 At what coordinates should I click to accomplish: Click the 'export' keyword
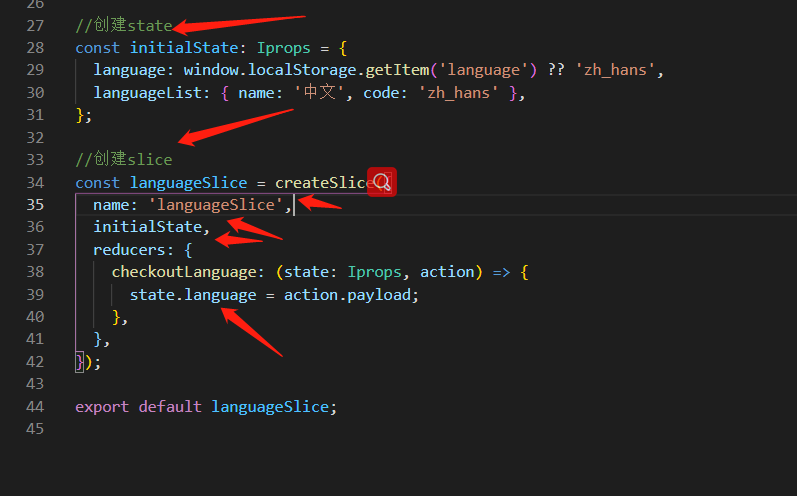tap(102, 407)
